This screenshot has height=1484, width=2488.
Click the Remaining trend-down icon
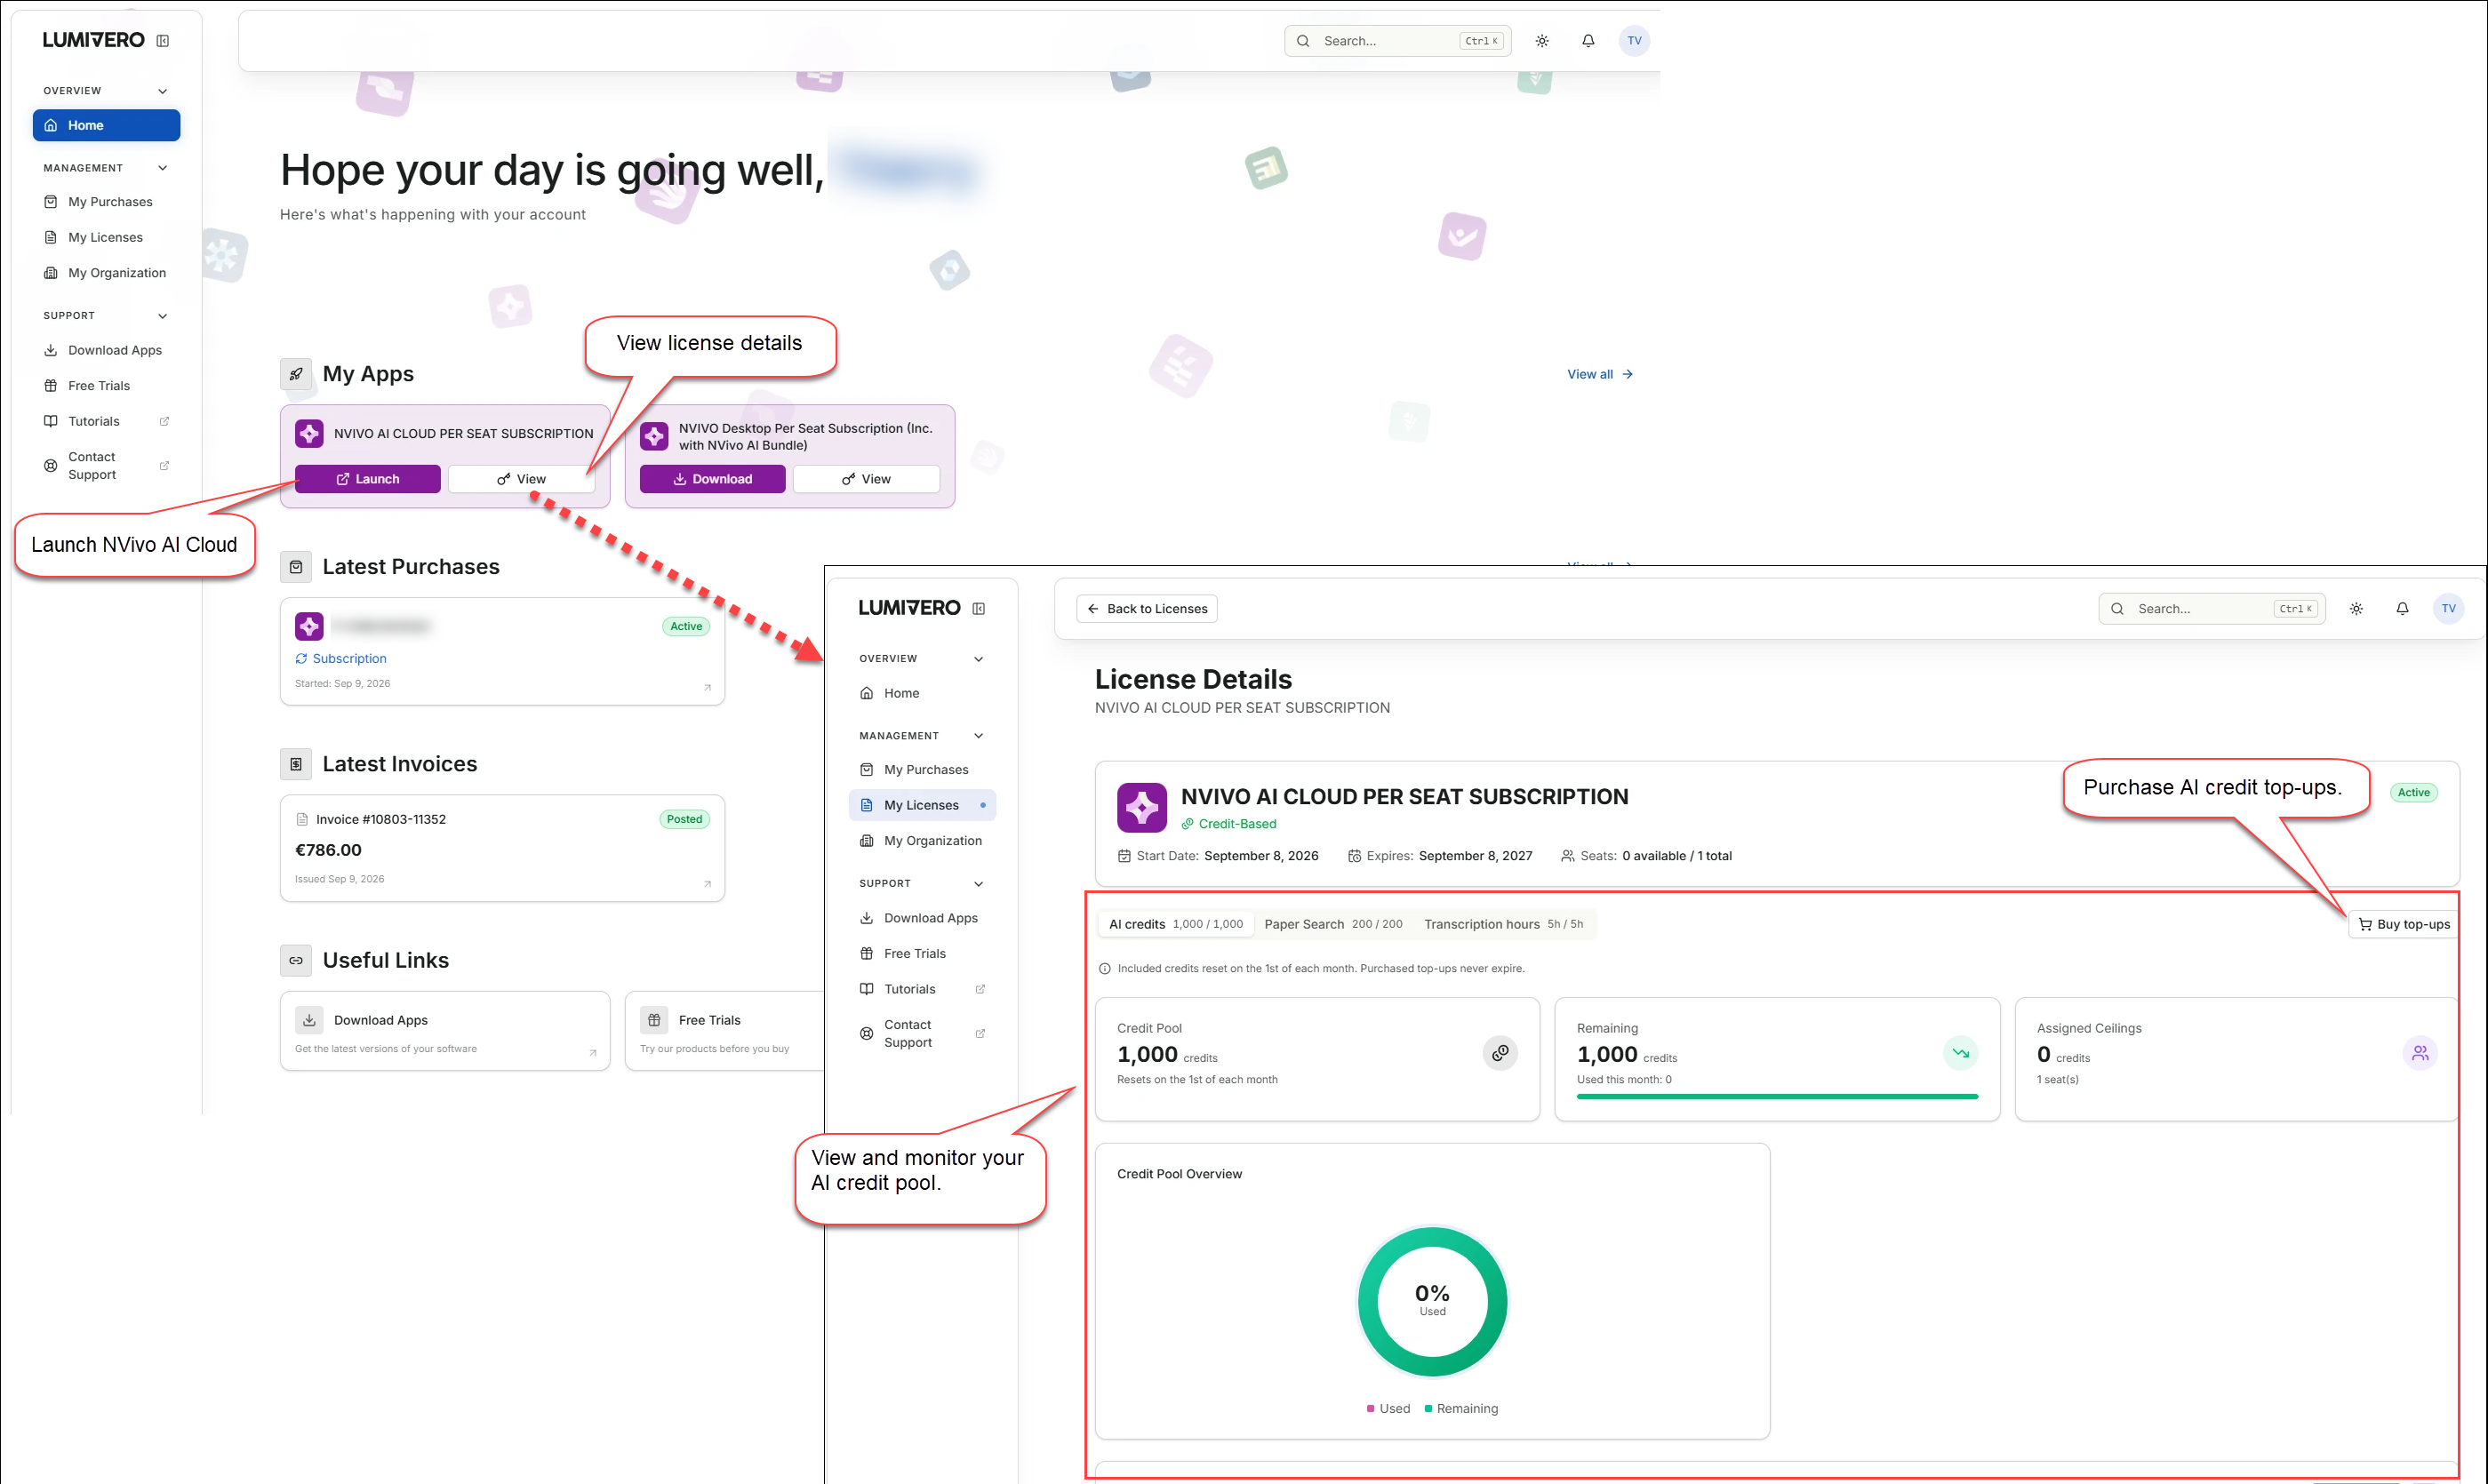[x=1960, y=1053]
